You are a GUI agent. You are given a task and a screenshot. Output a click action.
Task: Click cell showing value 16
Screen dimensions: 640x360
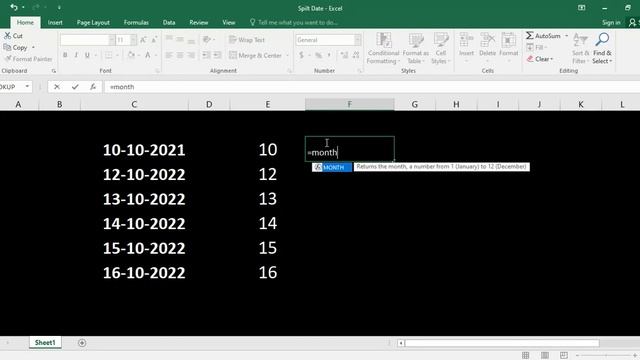(268, 272)
